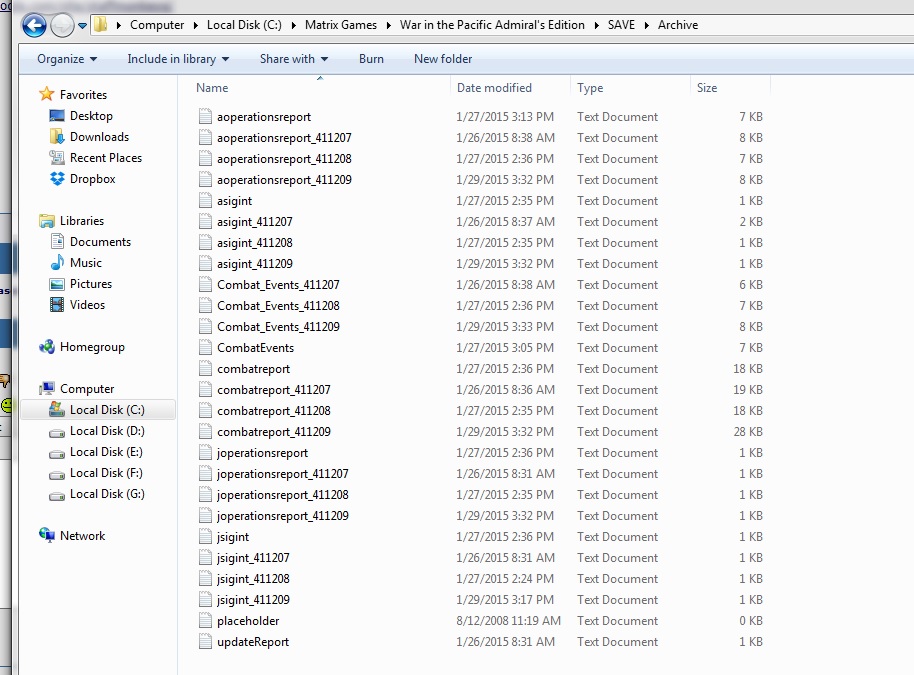Image resolution: width=914 pixels, height=675 pixels.
Task: Click the 8/12/2008 11:19 AM date cell
Action: pyautogui.click(x=508, y=620)
